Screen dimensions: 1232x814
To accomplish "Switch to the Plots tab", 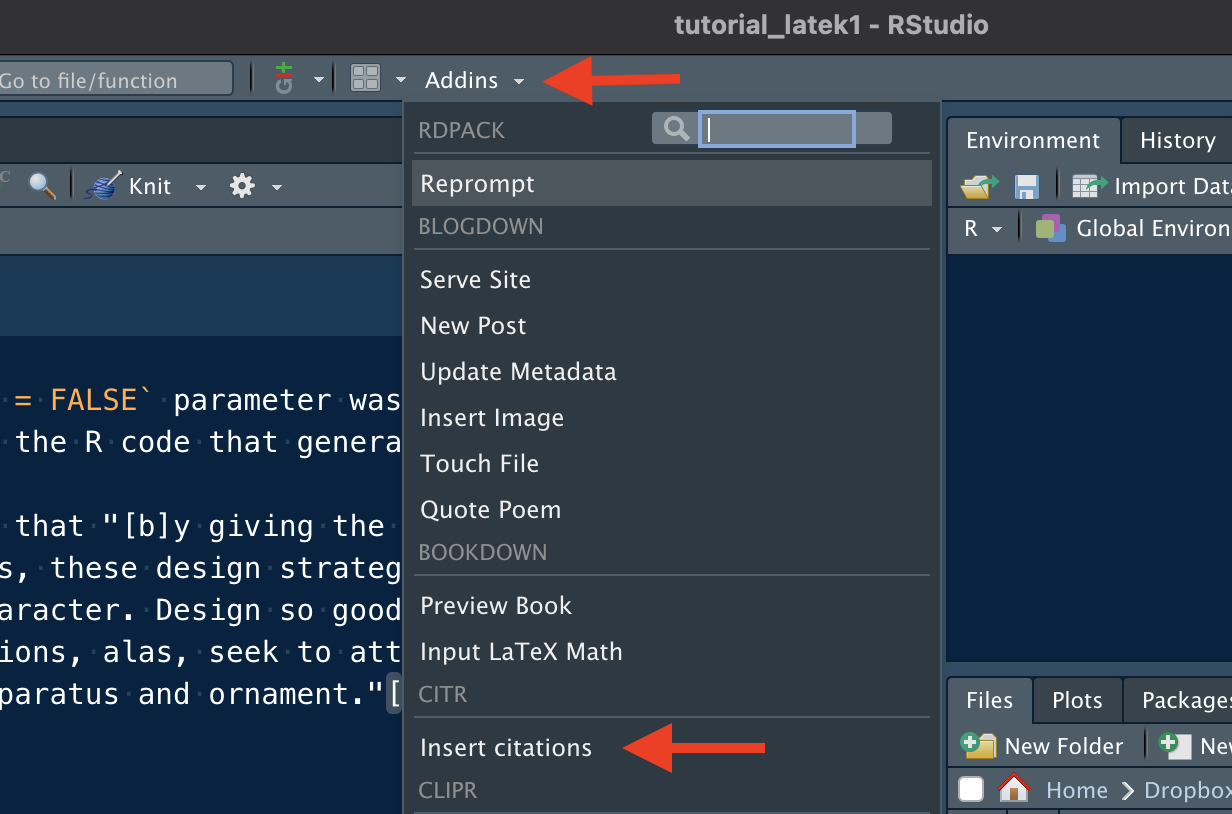I will 1076,701.
